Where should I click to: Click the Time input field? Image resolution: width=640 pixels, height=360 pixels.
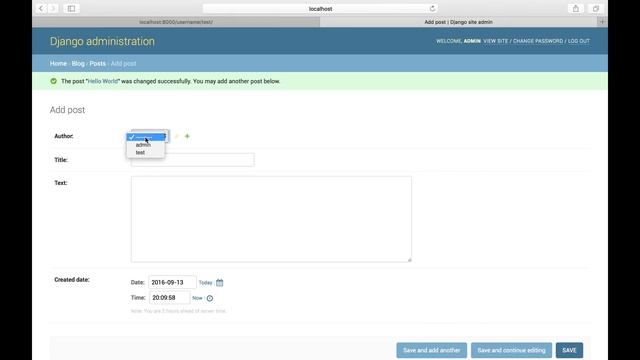[x=169, y=298]
